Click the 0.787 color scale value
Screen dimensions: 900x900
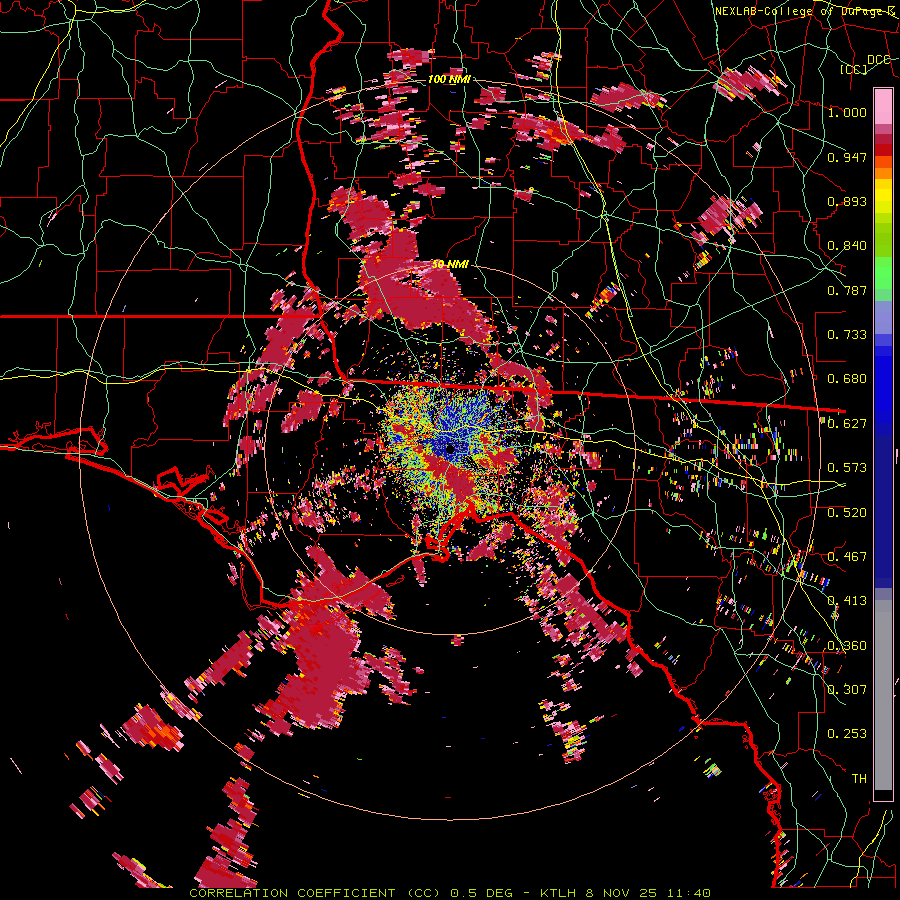pyautogui.click(x=847, y=290)
